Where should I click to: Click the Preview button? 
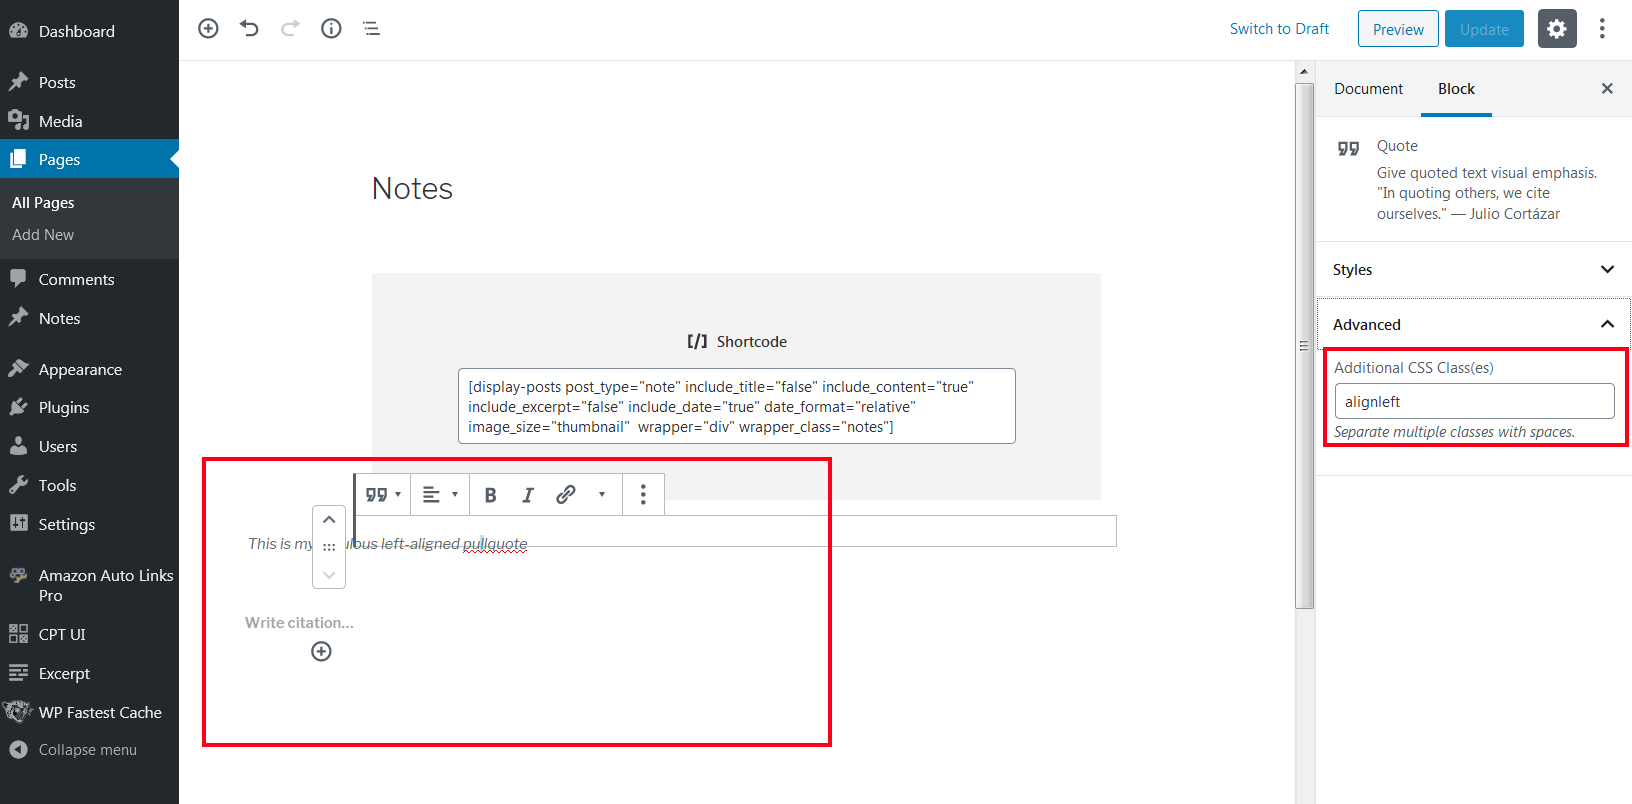1397,29
